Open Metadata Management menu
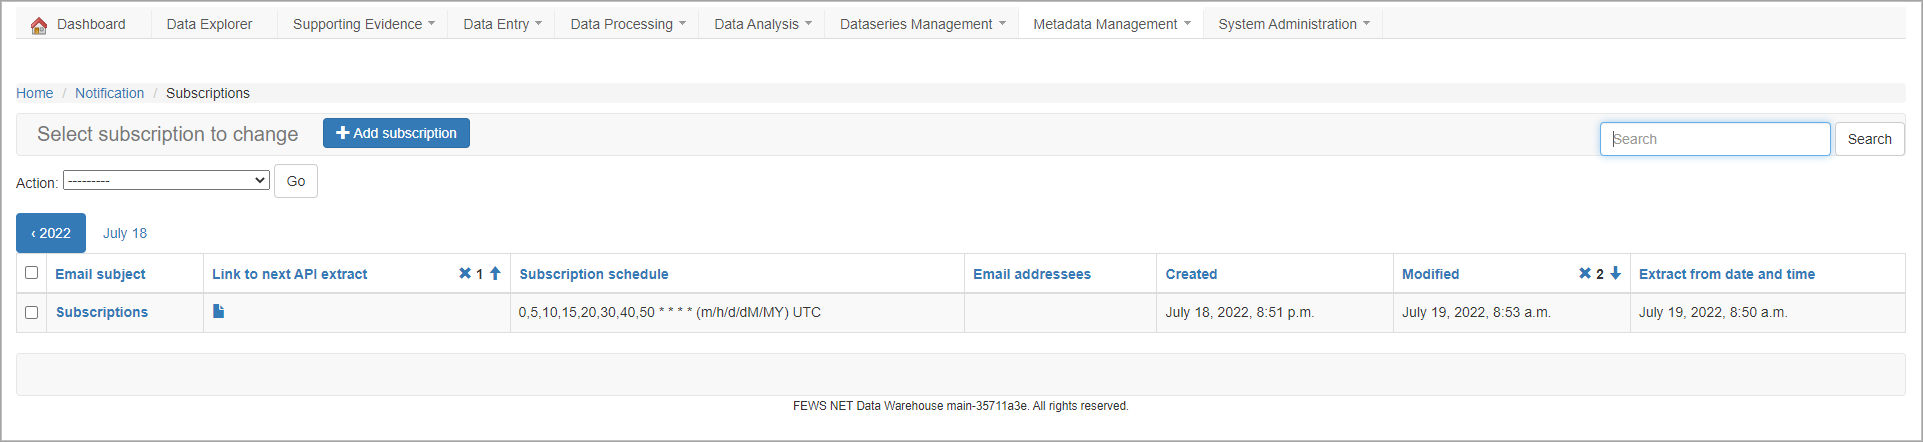Image resolution: width=1923 pixels, height=442 pixels. pyautogui.click(x=1111, y=24)
